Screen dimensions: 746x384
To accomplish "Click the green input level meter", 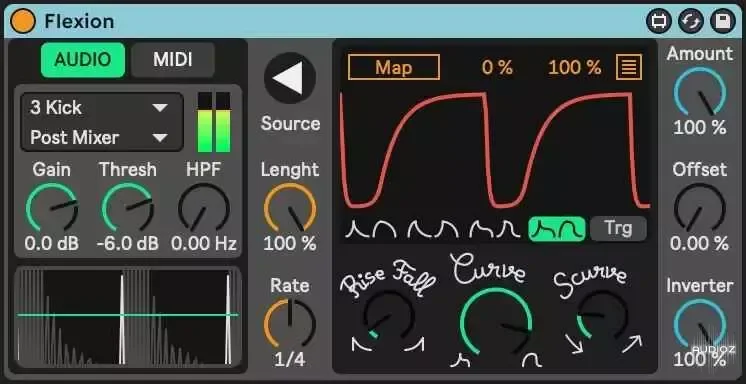I will point(214,122).
